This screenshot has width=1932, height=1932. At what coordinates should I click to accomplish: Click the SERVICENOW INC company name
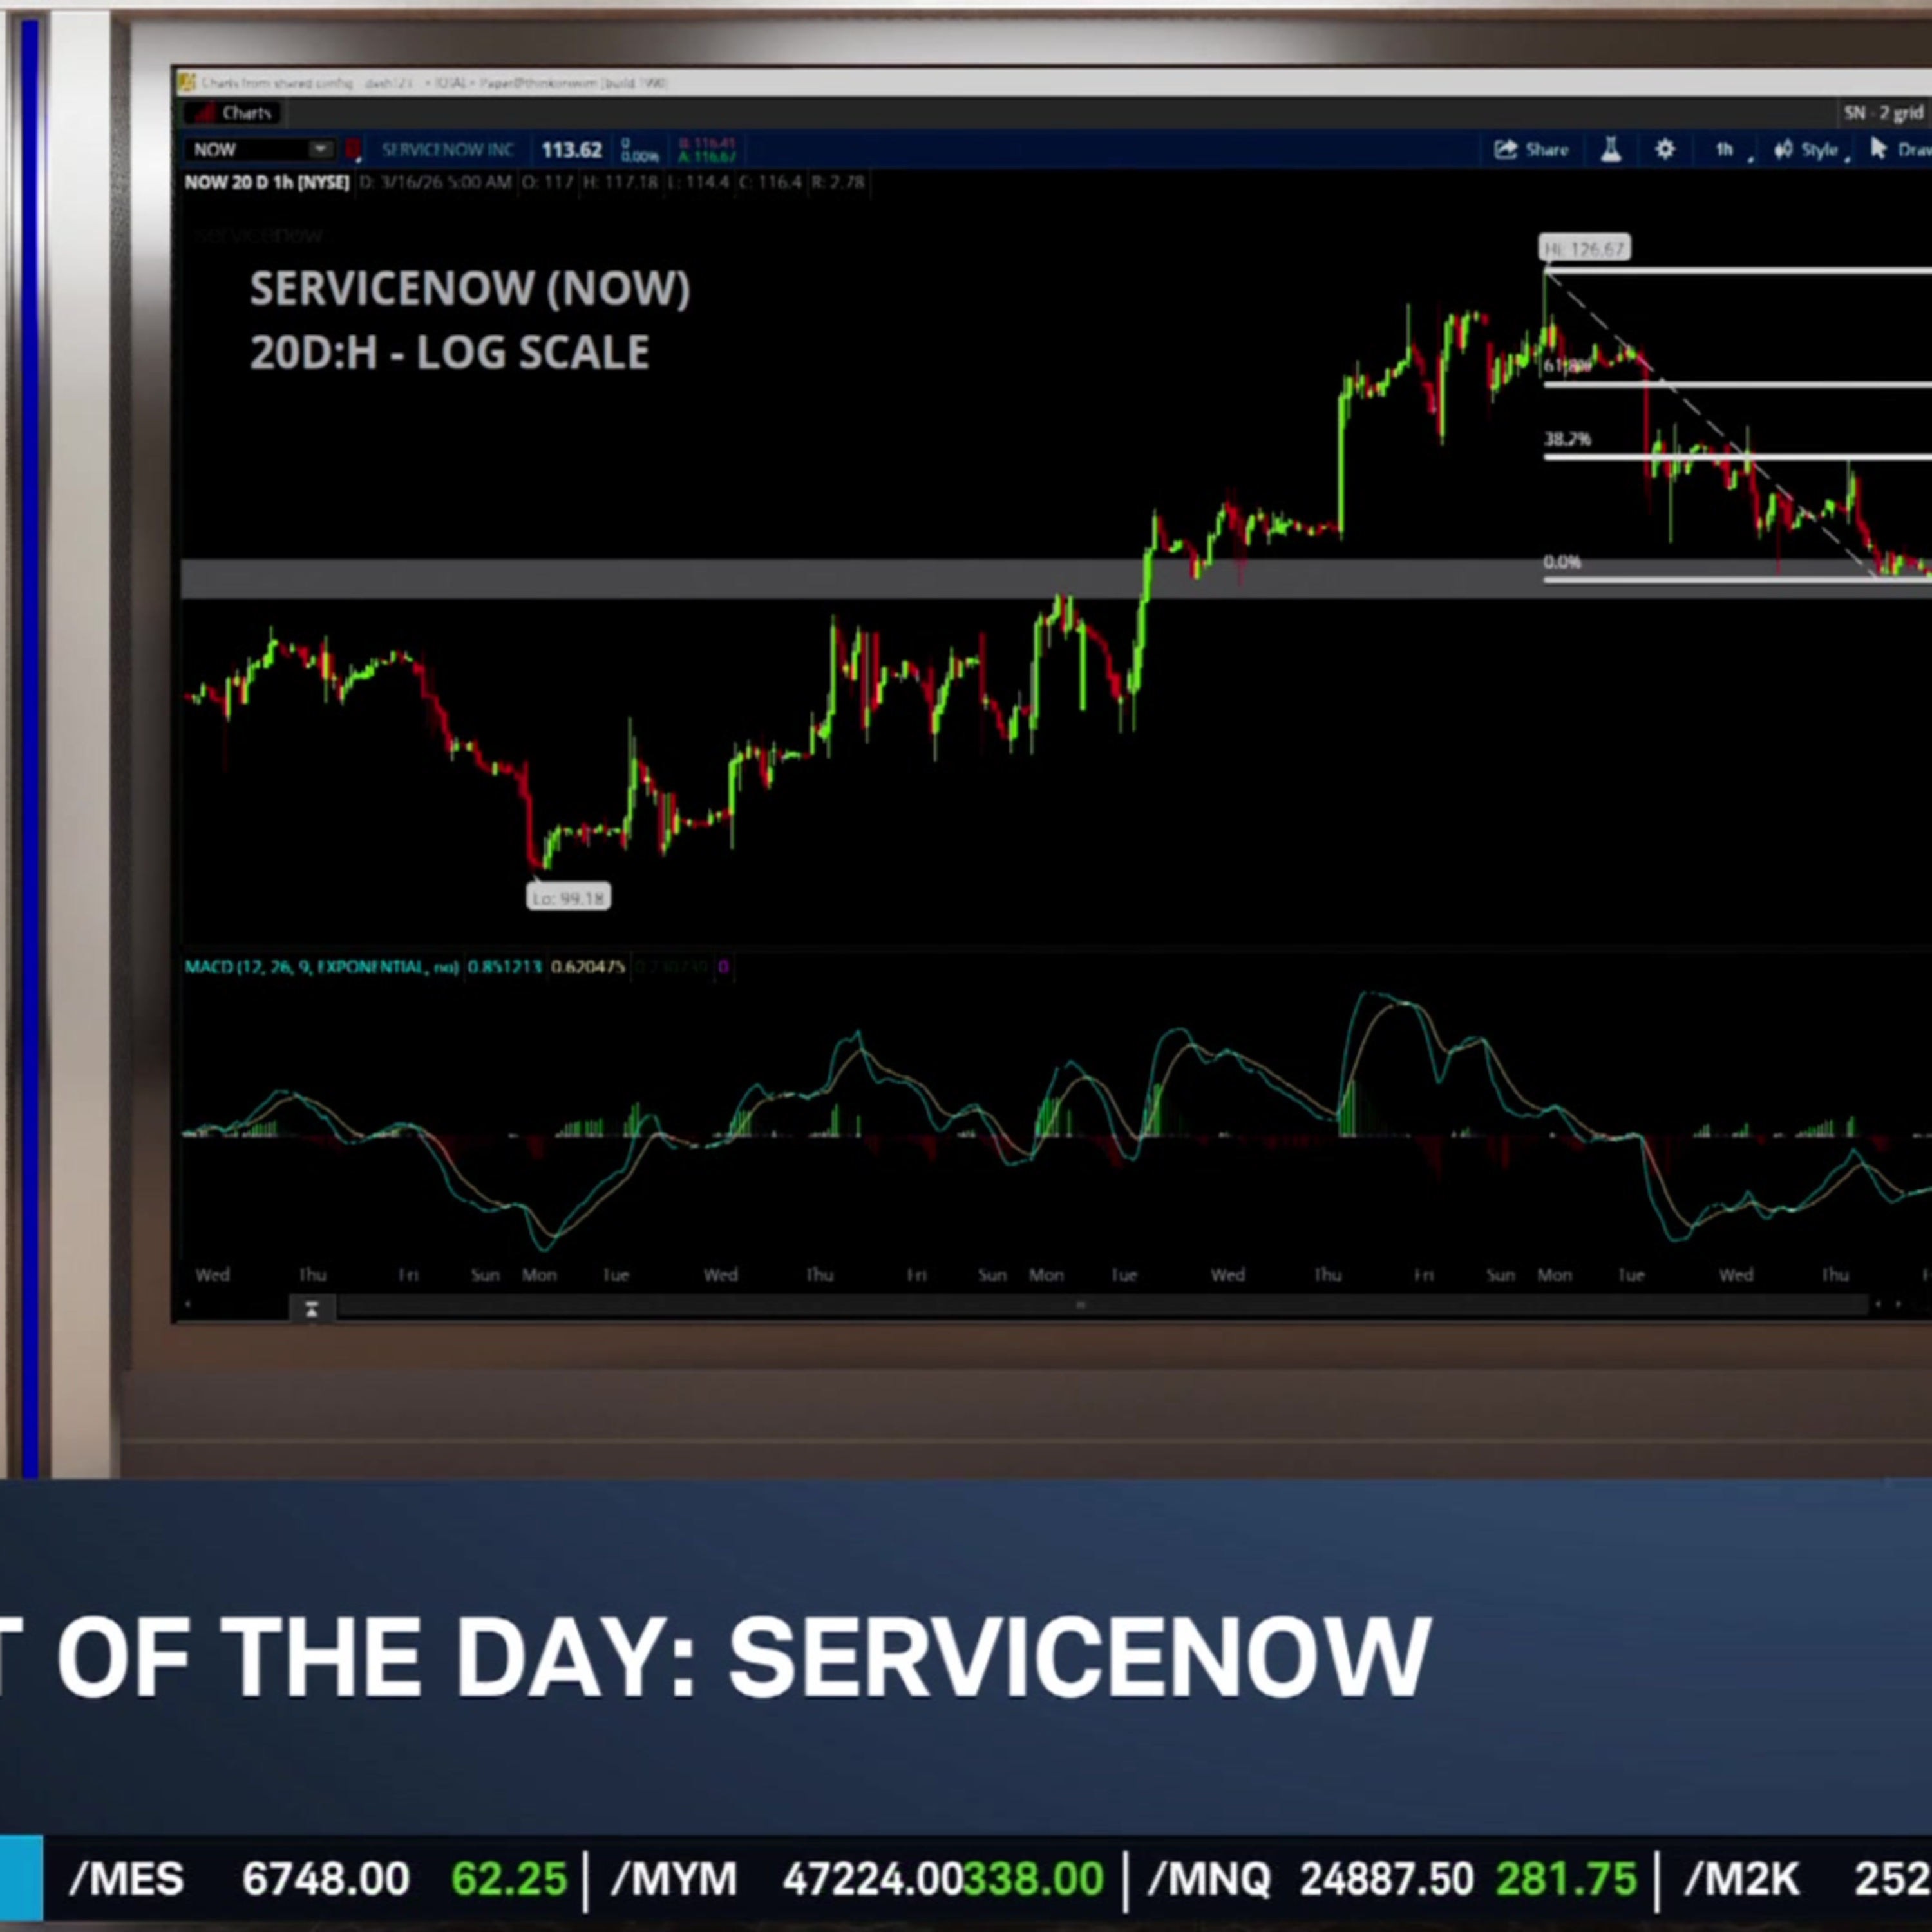(447, 150)
